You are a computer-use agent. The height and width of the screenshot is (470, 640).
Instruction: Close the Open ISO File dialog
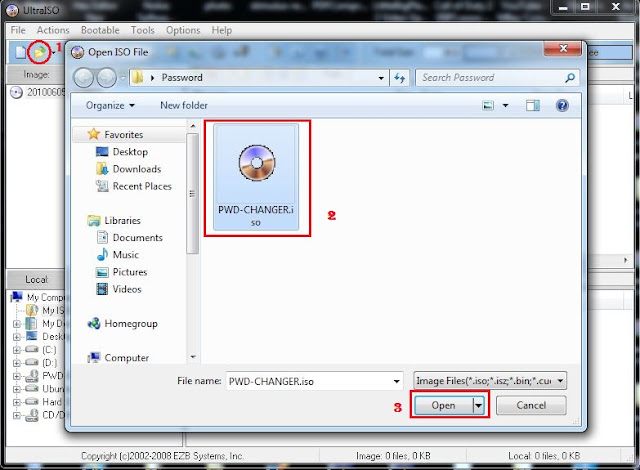point(563,48)
